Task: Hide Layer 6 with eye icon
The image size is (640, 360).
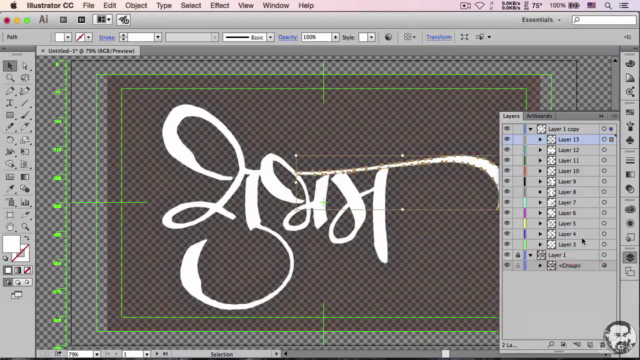Action: coord(507,213)
